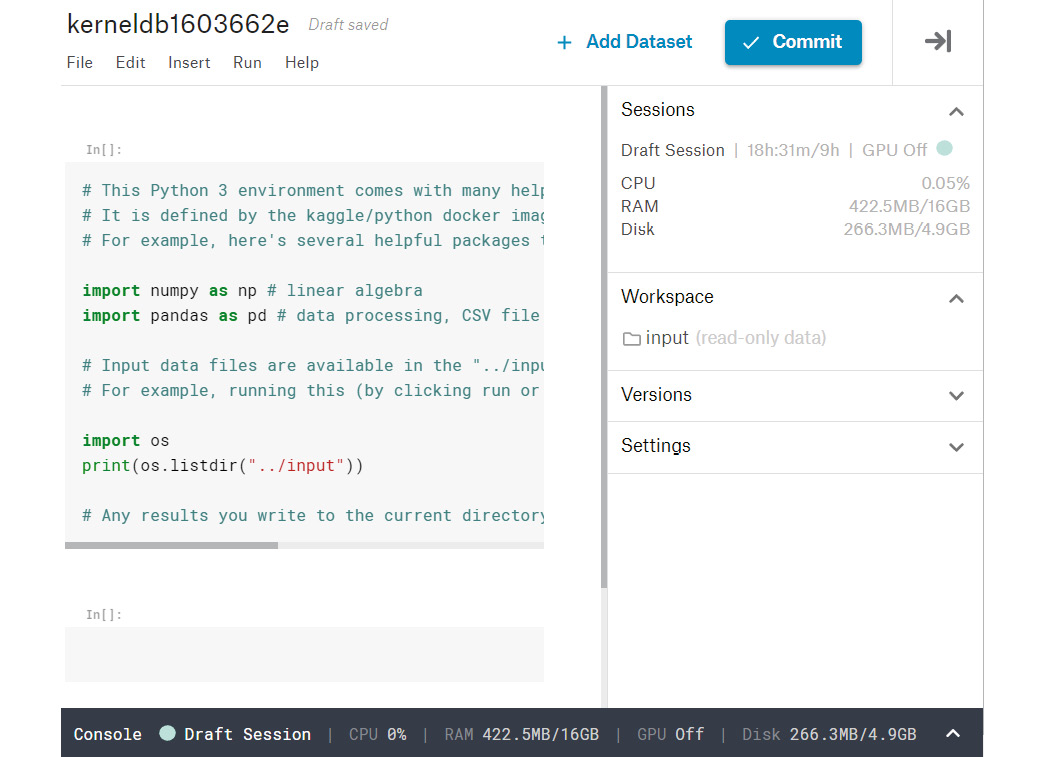The width and height of the screenshot is (1046, 757).
Task: Click the RAM 422.5MB/16GB value in Sessions
Action: point(909,207)
